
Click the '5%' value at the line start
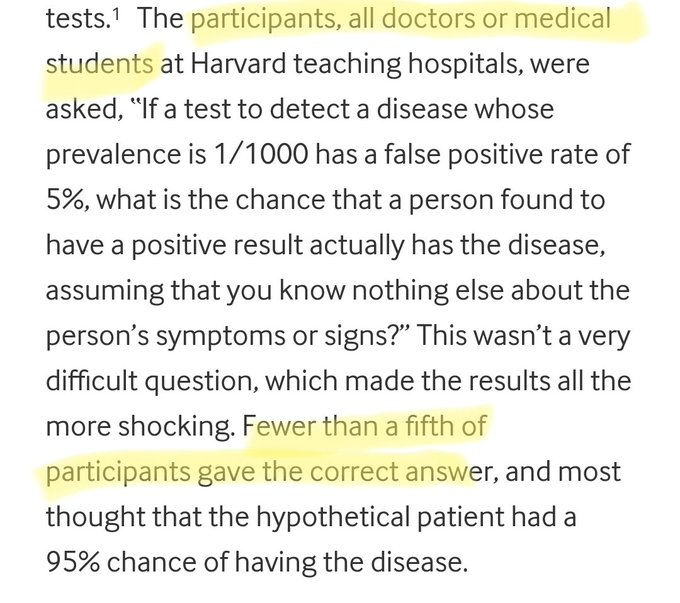click(67, 200)
